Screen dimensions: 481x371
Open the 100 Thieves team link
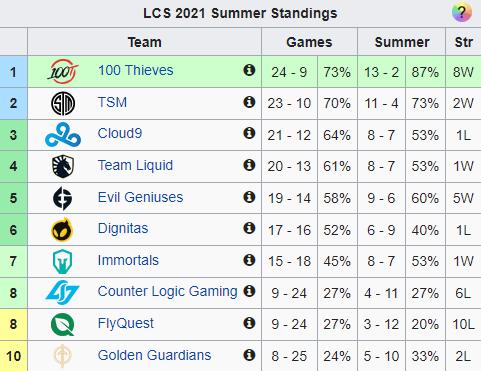(136, 70)
